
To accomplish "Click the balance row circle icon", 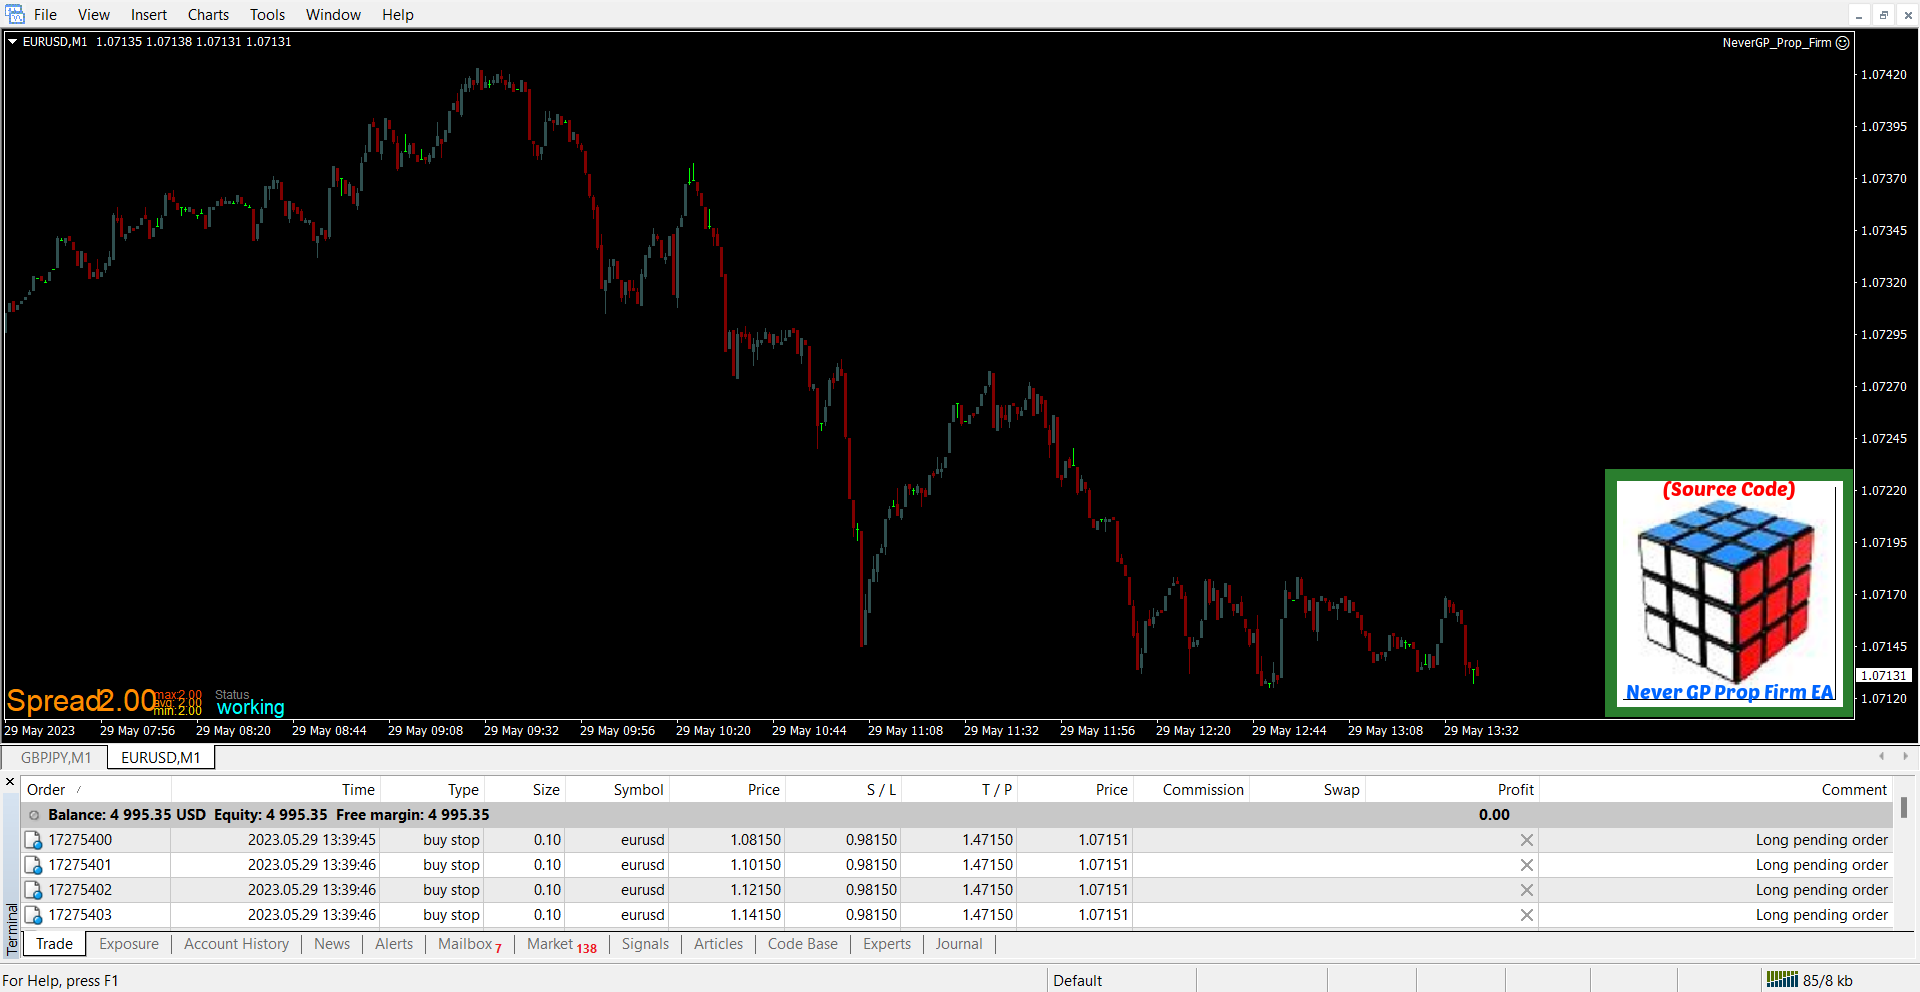I will (34, 815).
